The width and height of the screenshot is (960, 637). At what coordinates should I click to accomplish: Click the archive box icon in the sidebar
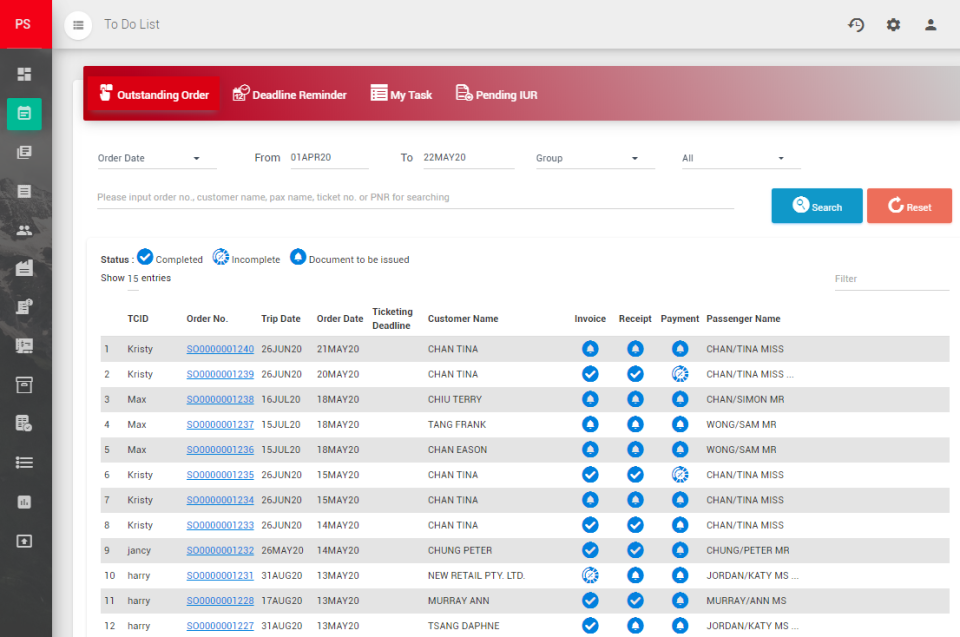coord(24,384)
